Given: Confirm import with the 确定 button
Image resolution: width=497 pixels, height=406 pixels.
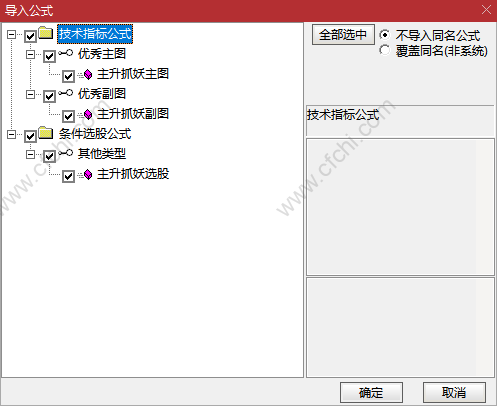Looking at the screenshot, I should pos(371,393).
